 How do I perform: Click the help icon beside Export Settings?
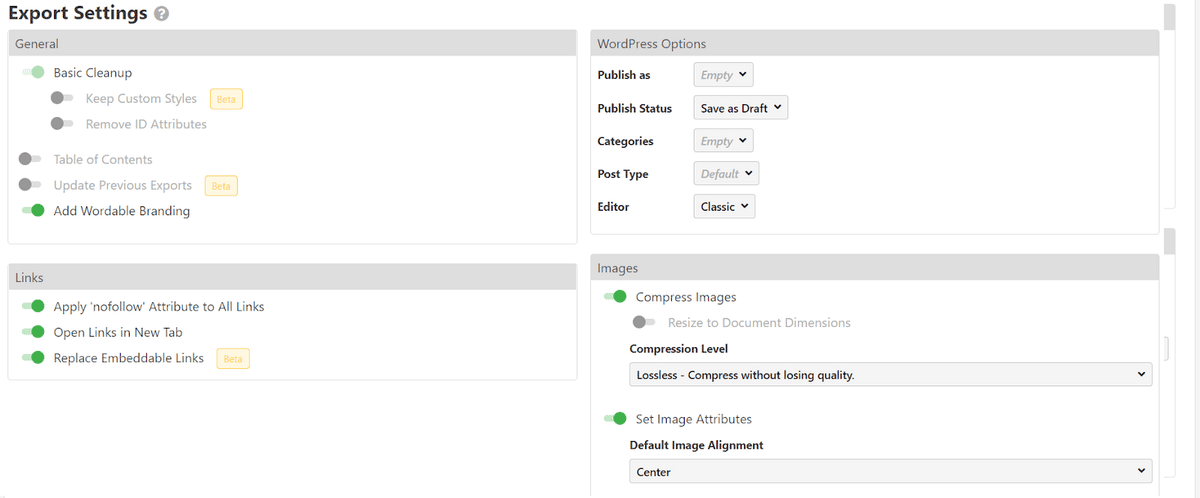(162, 15)
